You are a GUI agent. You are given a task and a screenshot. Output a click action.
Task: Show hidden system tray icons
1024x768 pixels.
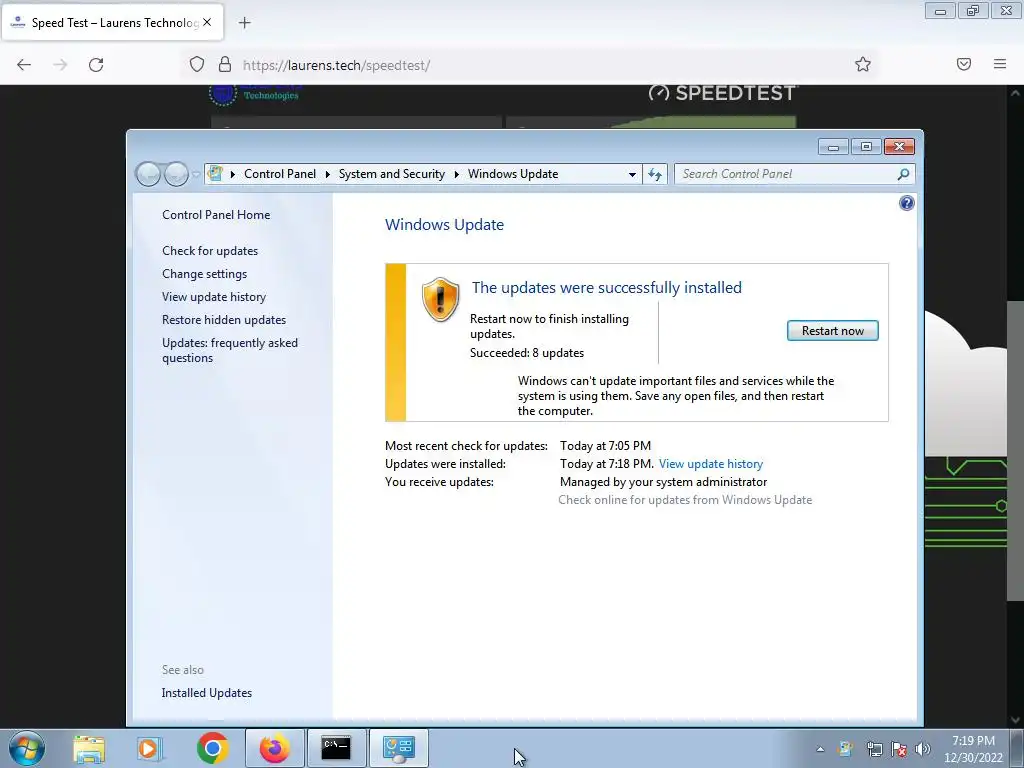(820, 749)
